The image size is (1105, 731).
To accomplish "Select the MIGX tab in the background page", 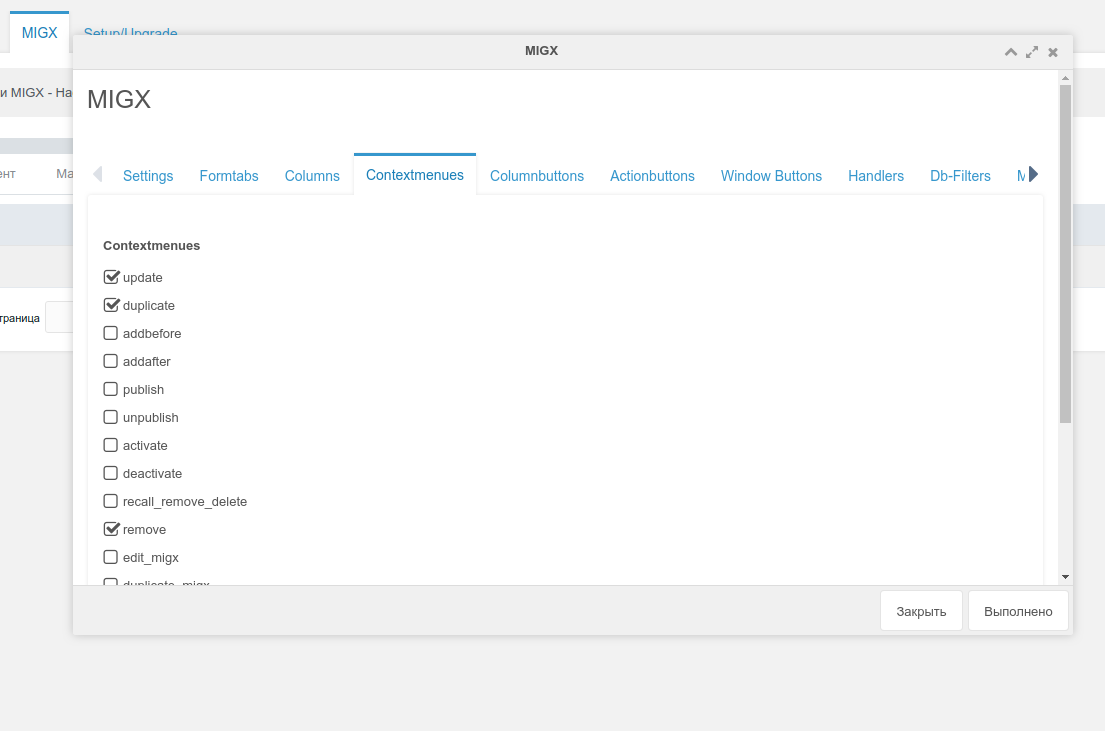I will point(39,32).
